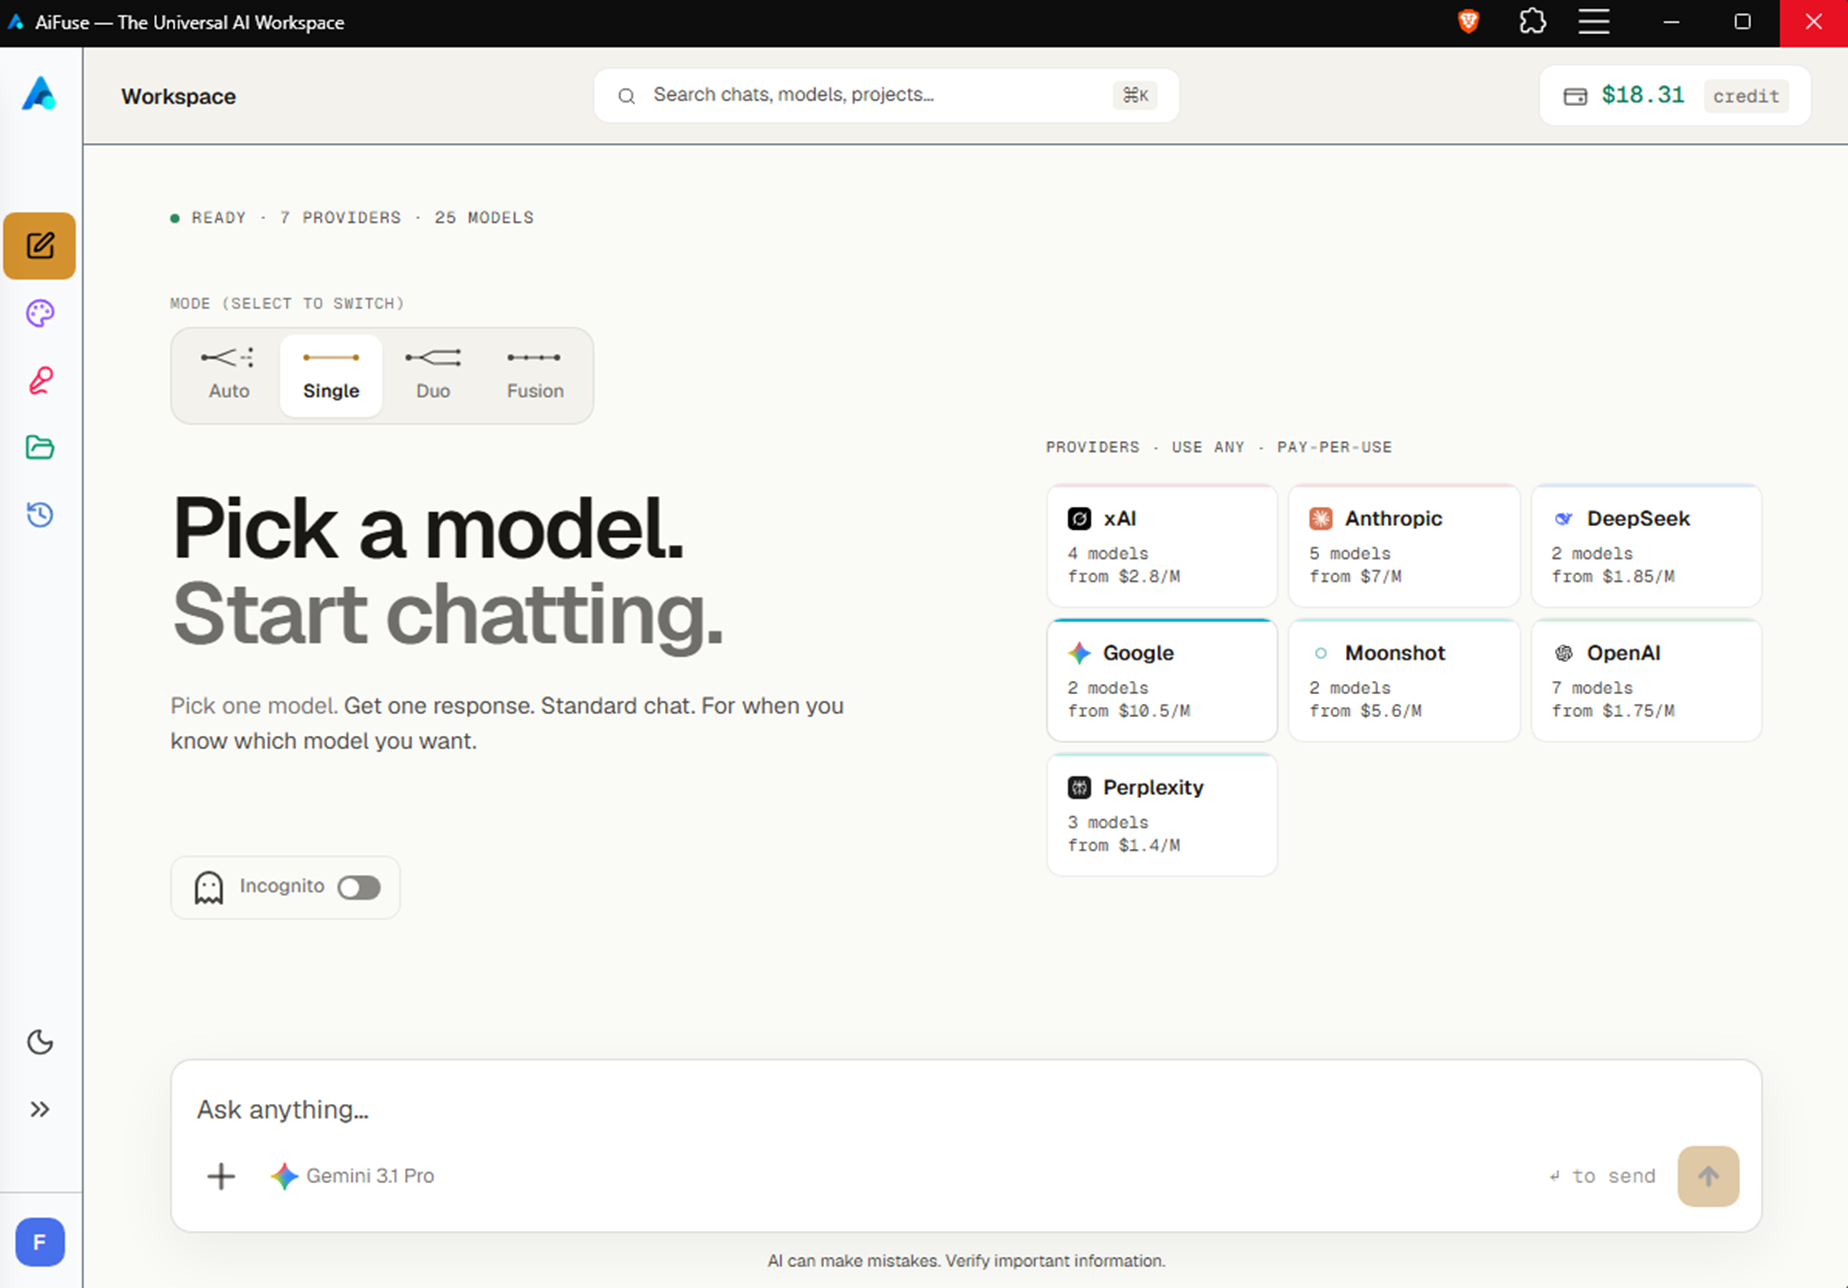Open the user profile avatar F
Image resolution: width=1848 pixels, height=1288 pixels.
click(40, 1242)
